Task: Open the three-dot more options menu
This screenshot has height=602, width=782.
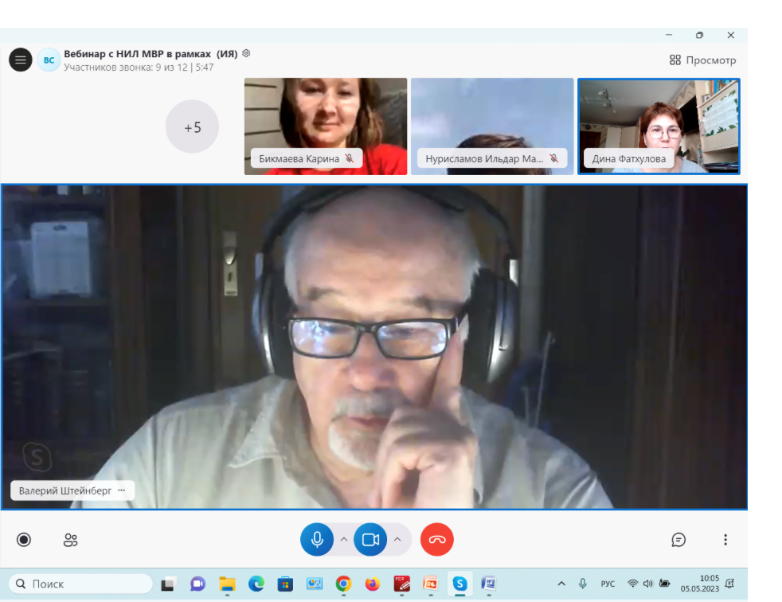Action: pos(725,540)
